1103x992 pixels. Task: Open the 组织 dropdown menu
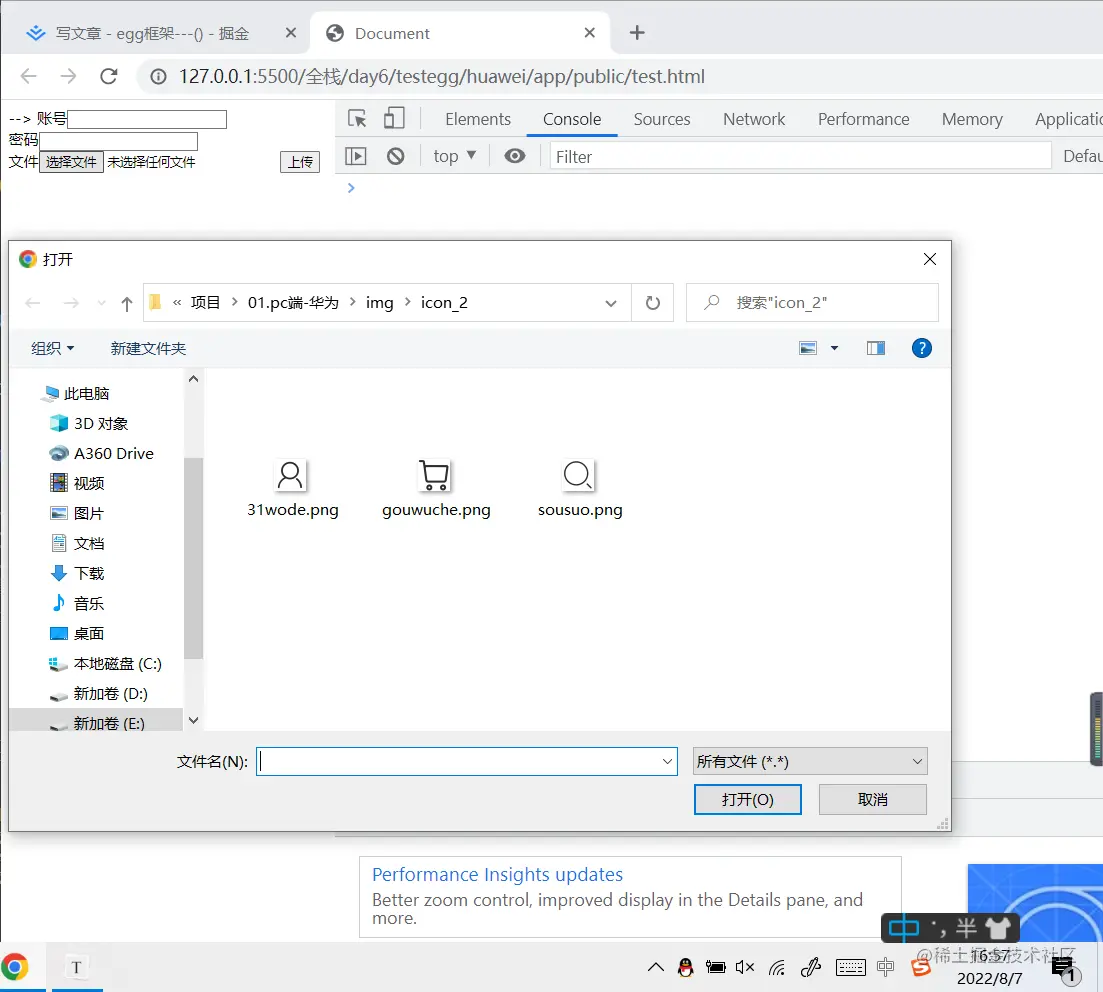[x=52, y=348]
